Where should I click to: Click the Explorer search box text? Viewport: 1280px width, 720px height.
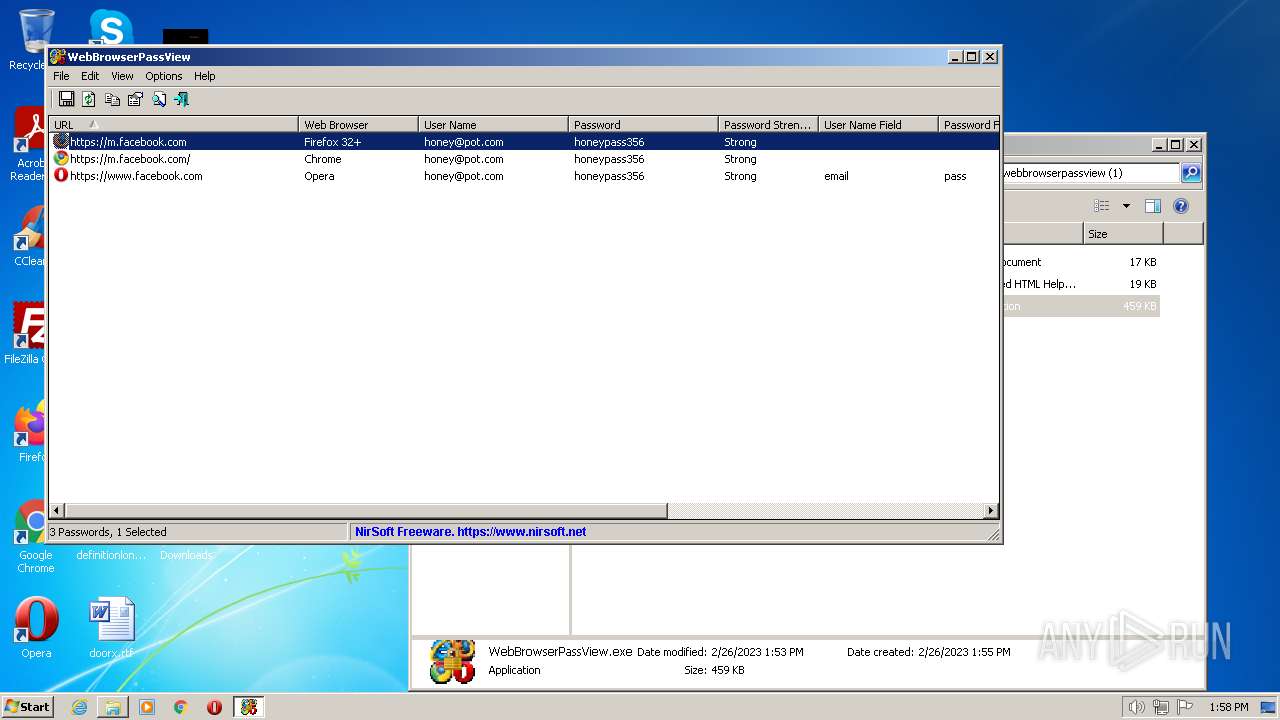coord(1062,173)
